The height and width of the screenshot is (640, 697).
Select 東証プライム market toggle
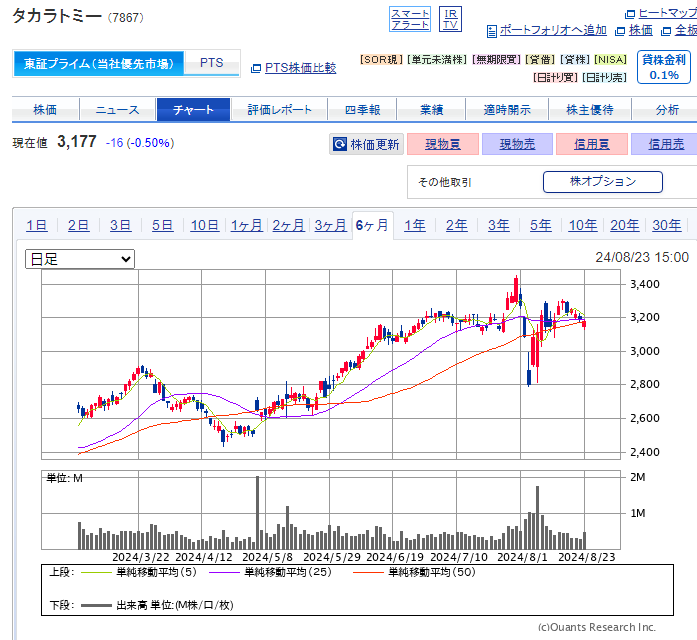pyautogui.click(x=99, y=64)
